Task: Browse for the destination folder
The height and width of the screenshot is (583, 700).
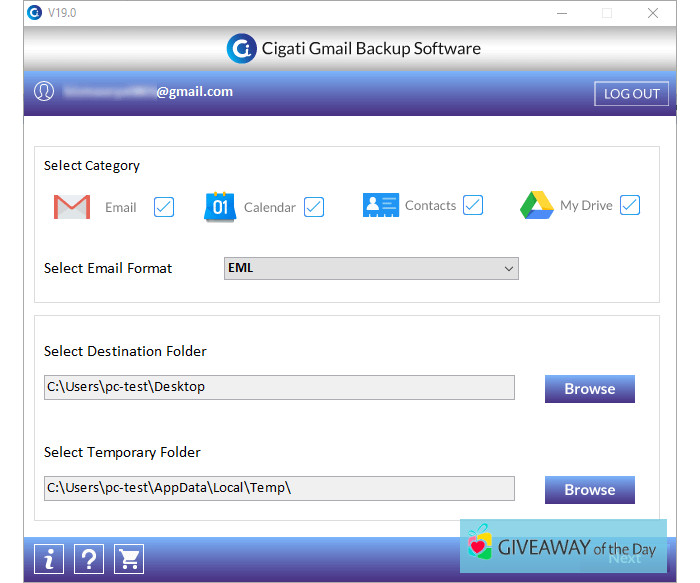Action: click(x=589, y=389)
